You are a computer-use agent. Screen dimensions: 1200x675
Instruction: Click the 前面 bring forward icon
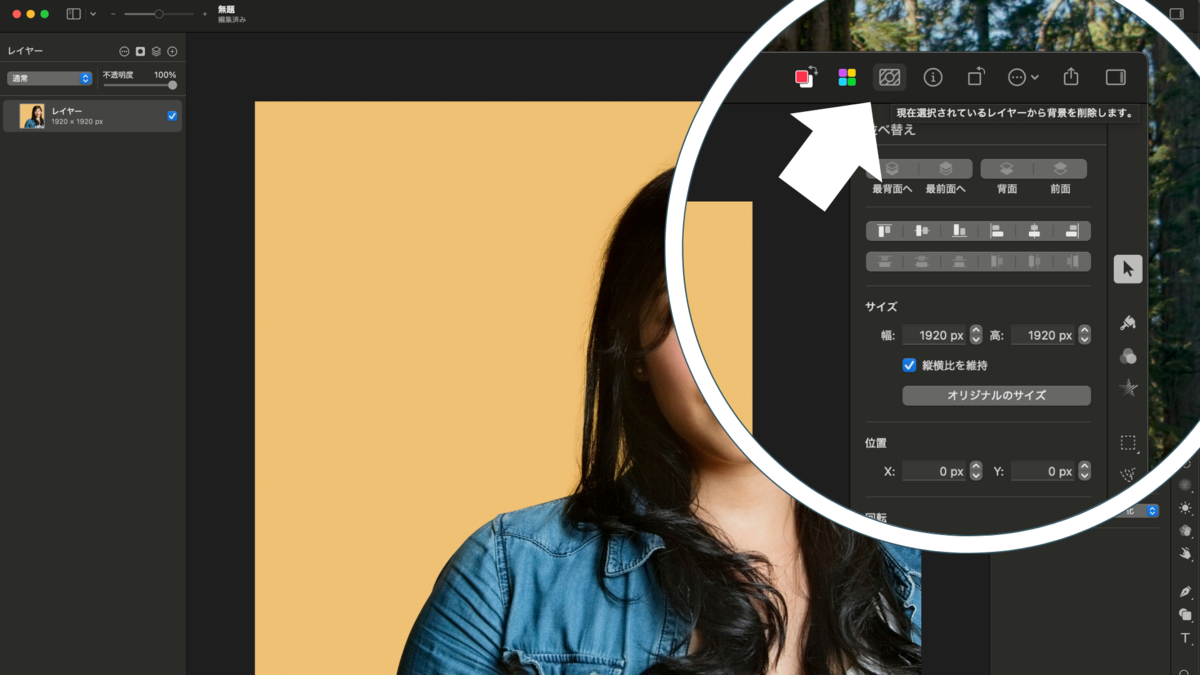[x=1061, y=169]
